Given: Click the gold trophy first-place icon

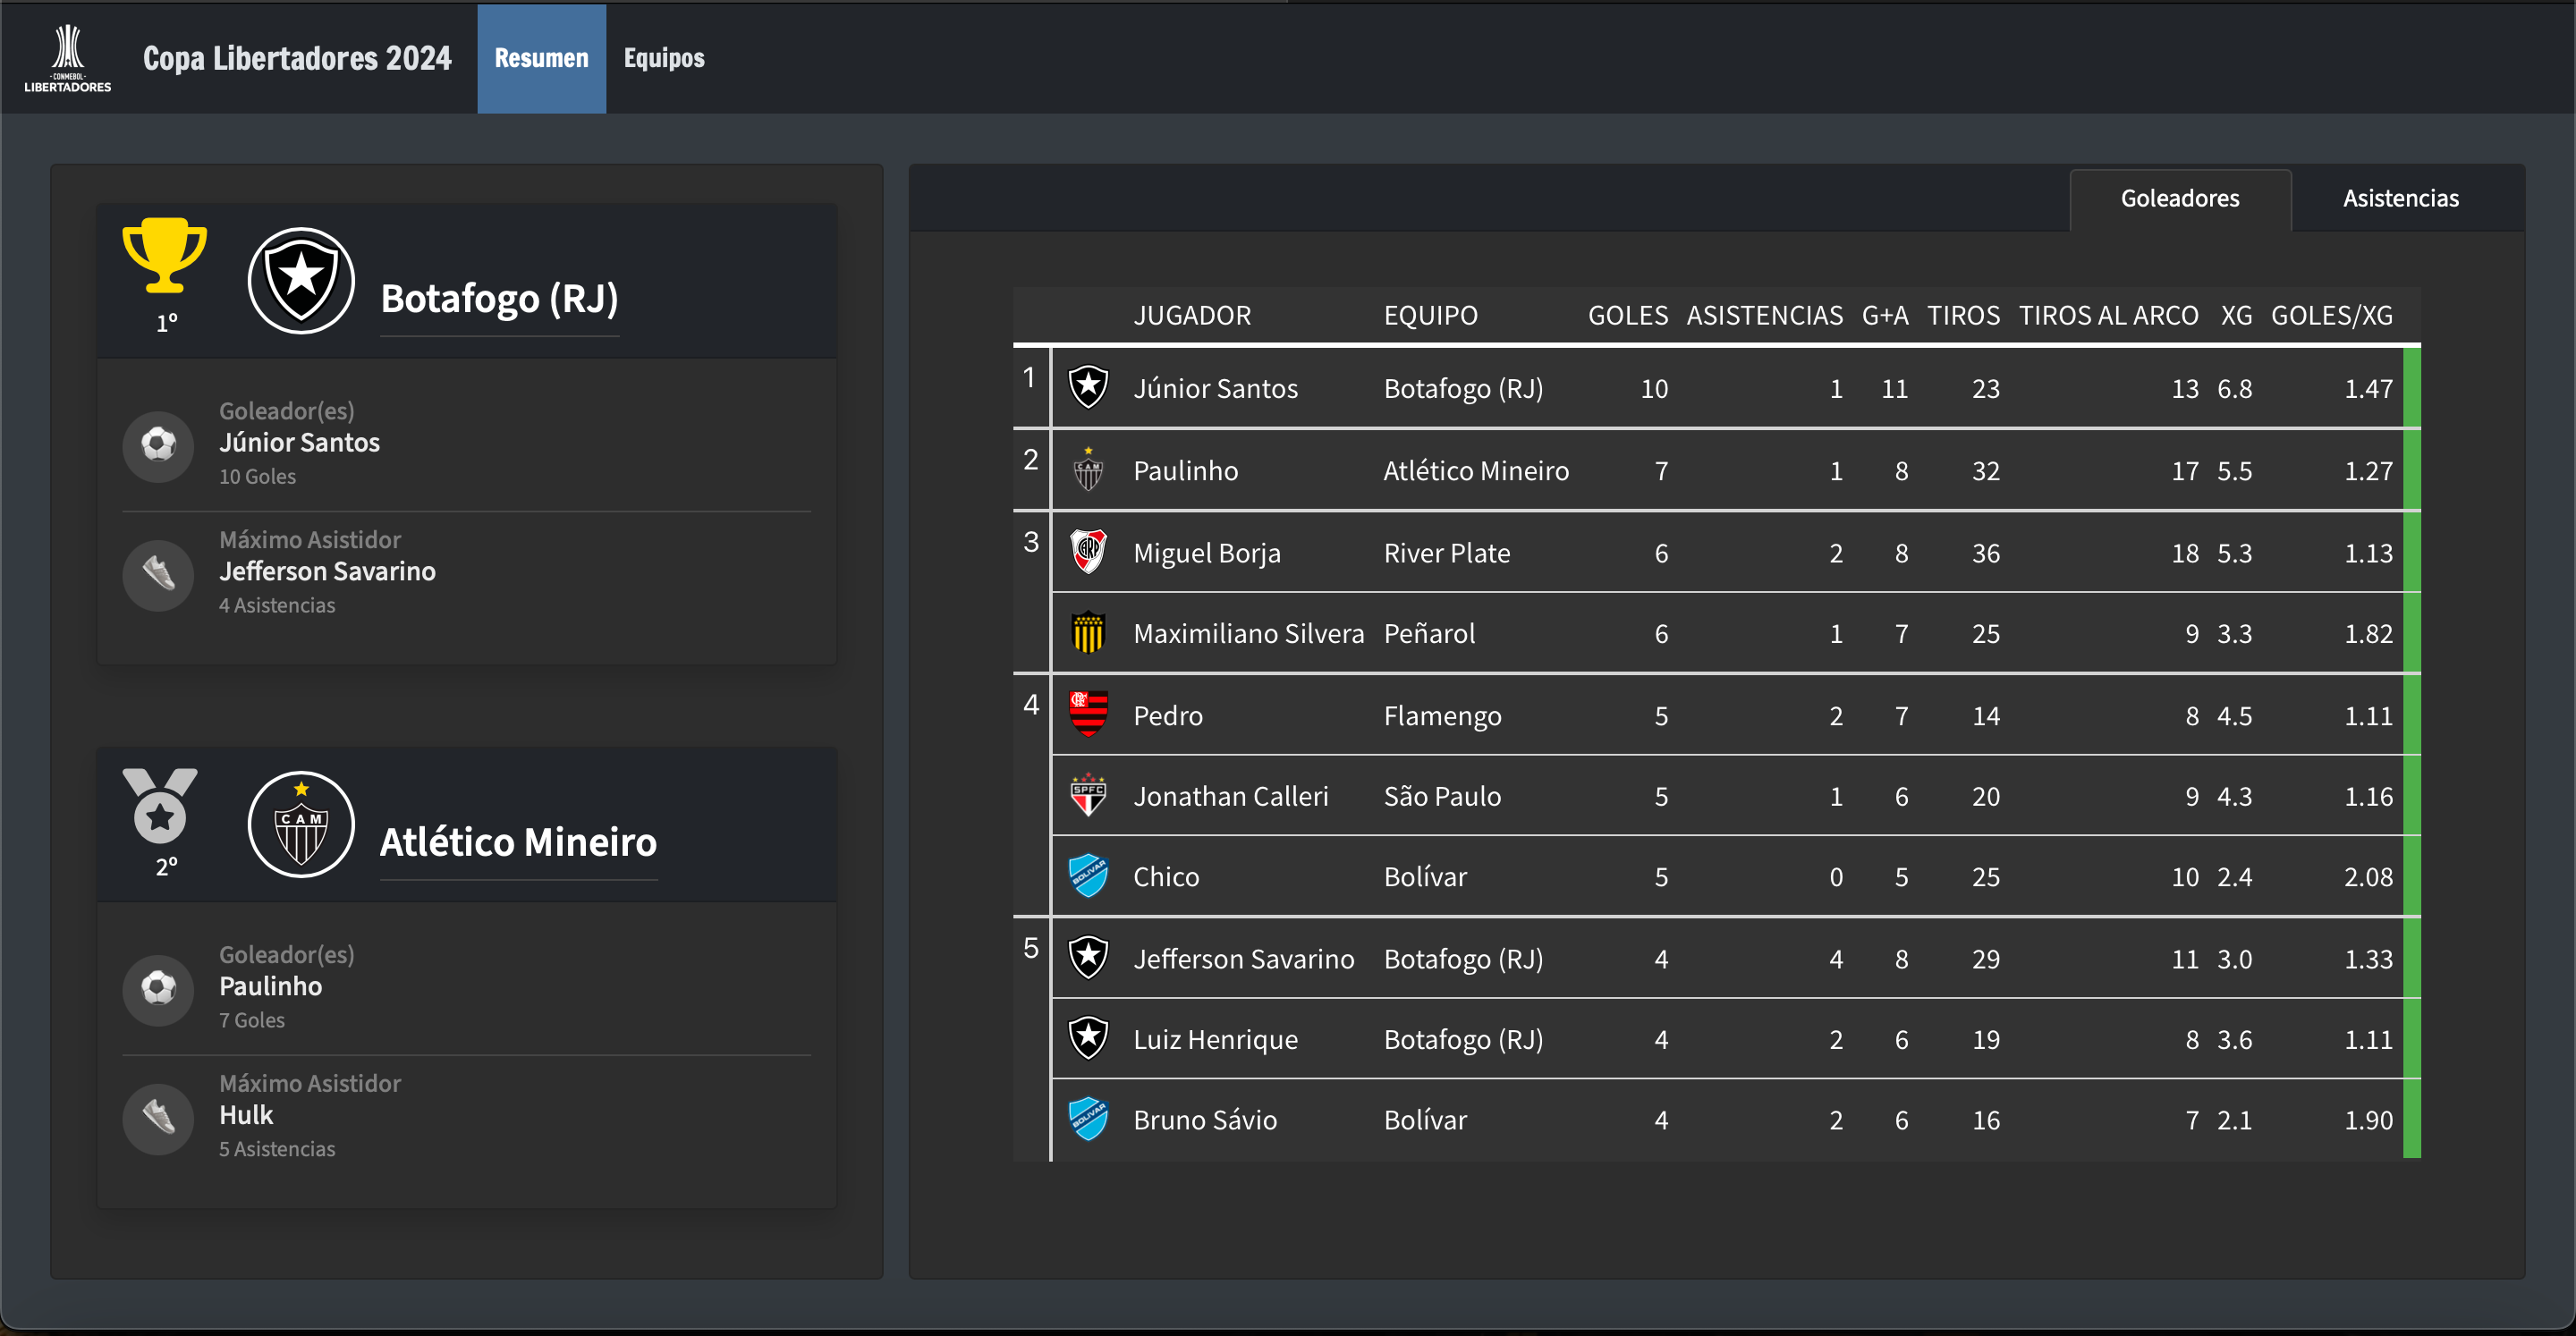Looking at the screenshot, I should 165,255.
